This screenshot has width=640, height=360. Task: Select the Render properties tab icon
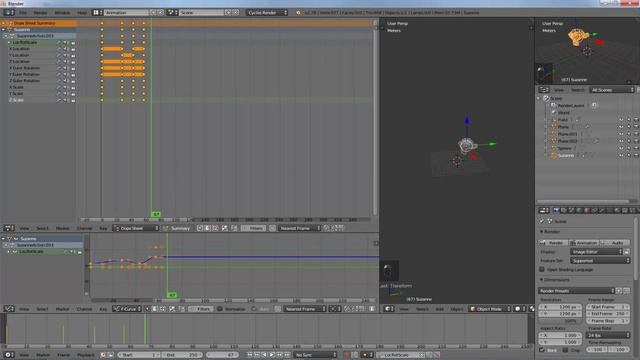[x=556, y=211]
